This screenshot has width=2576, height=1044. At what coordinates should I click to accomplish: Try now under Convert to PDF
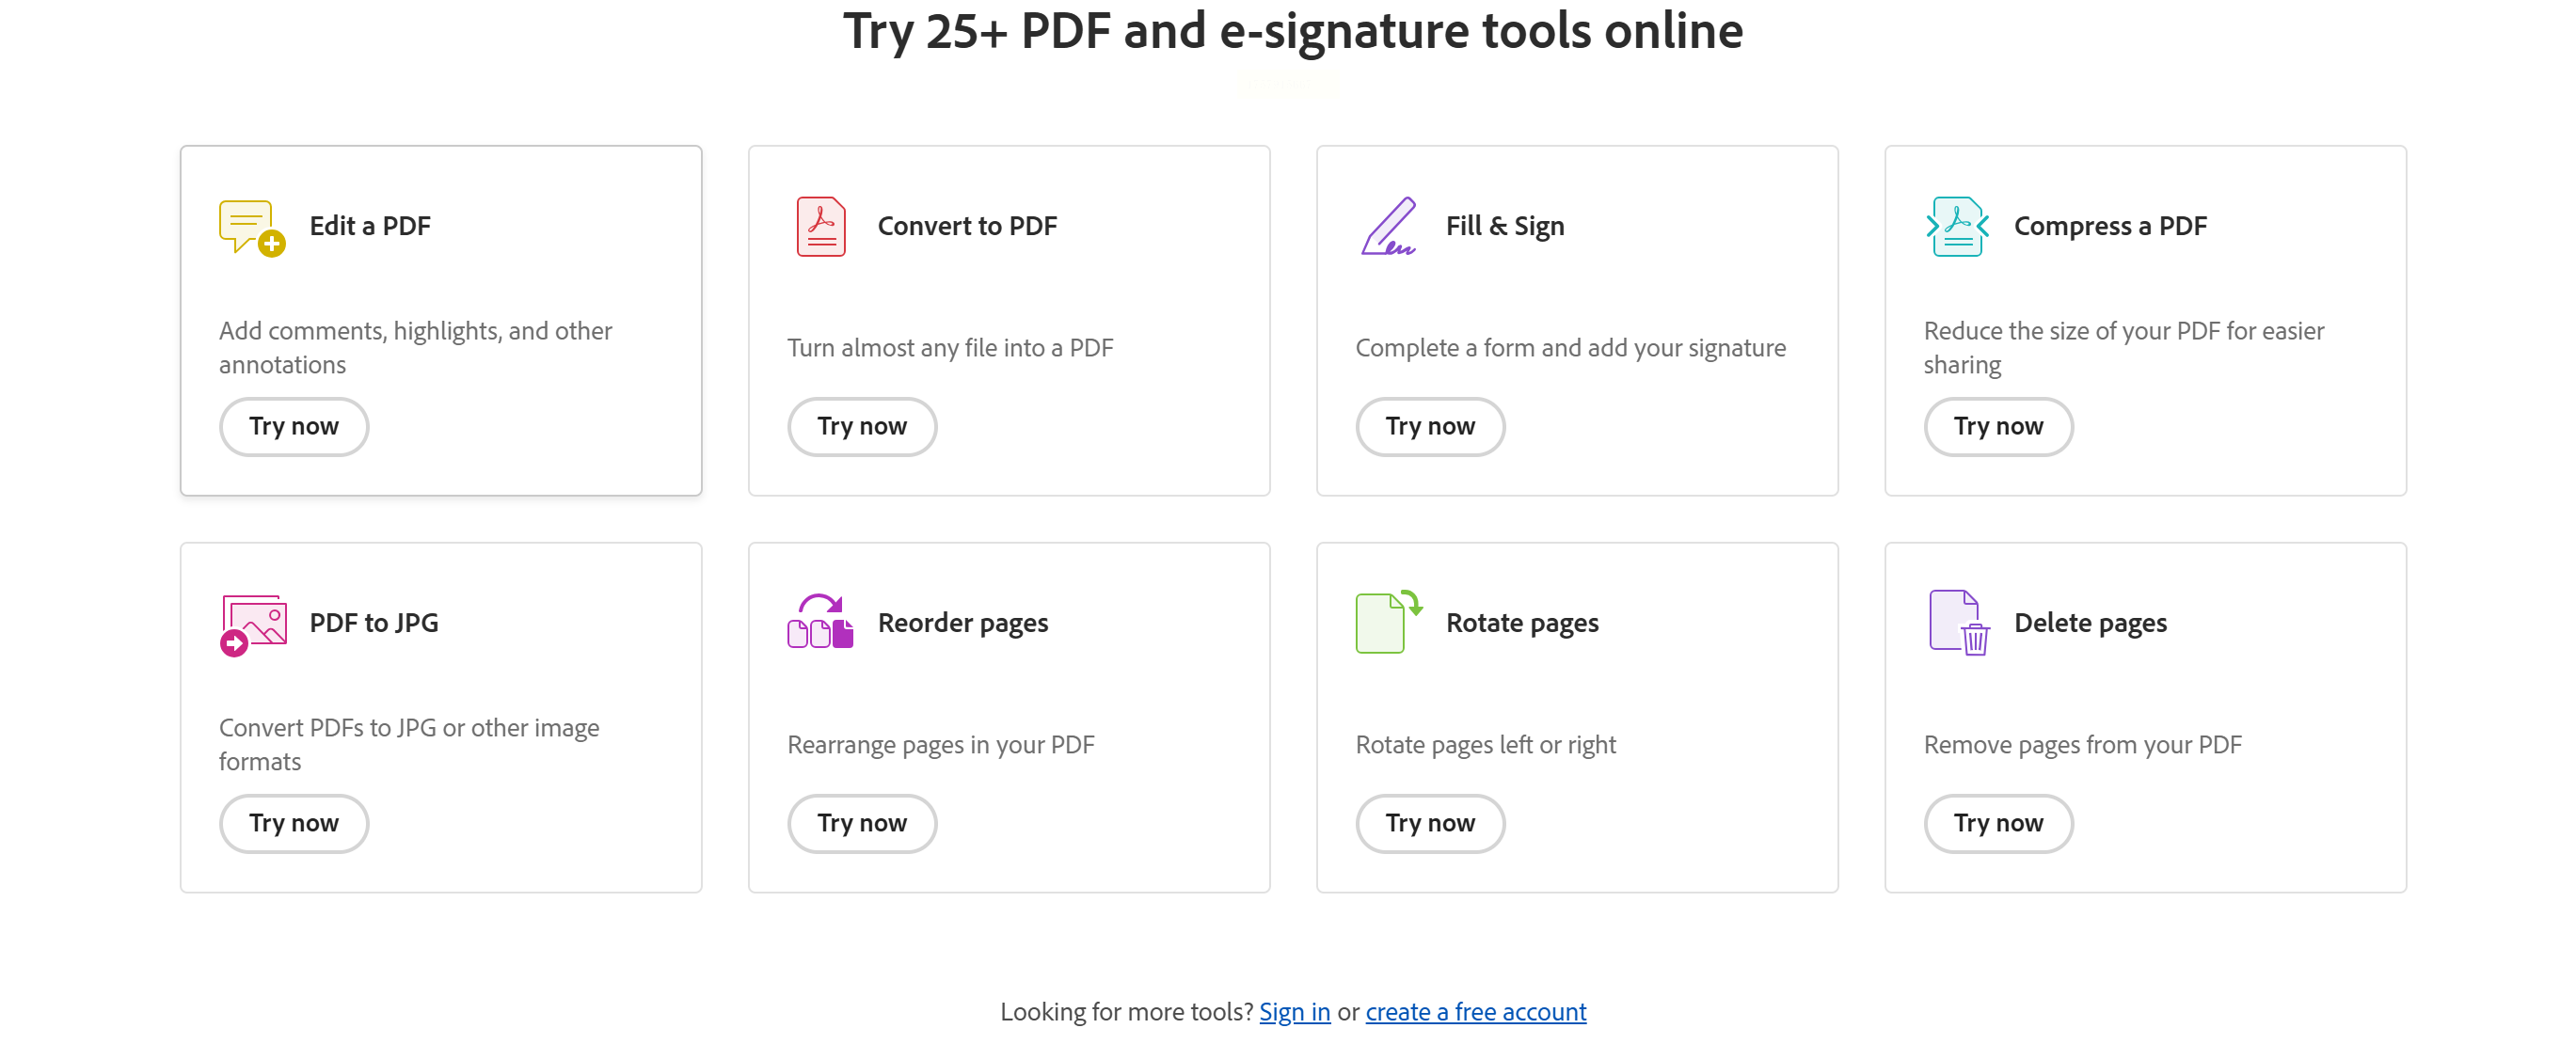pyautogui.click(x=862, y=427)
